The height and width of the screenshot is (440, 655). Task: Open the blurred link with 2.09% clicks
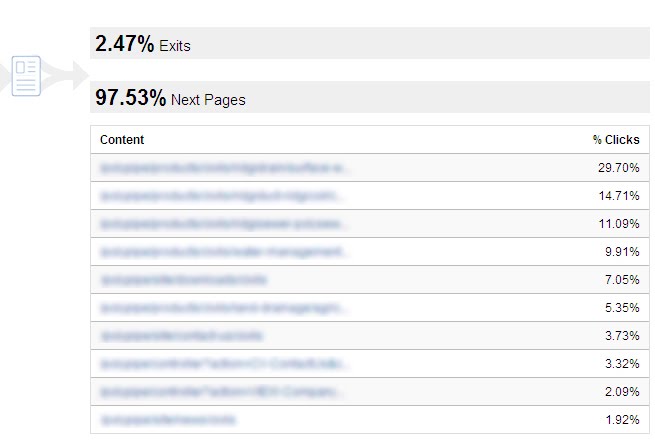click(224, 392)
